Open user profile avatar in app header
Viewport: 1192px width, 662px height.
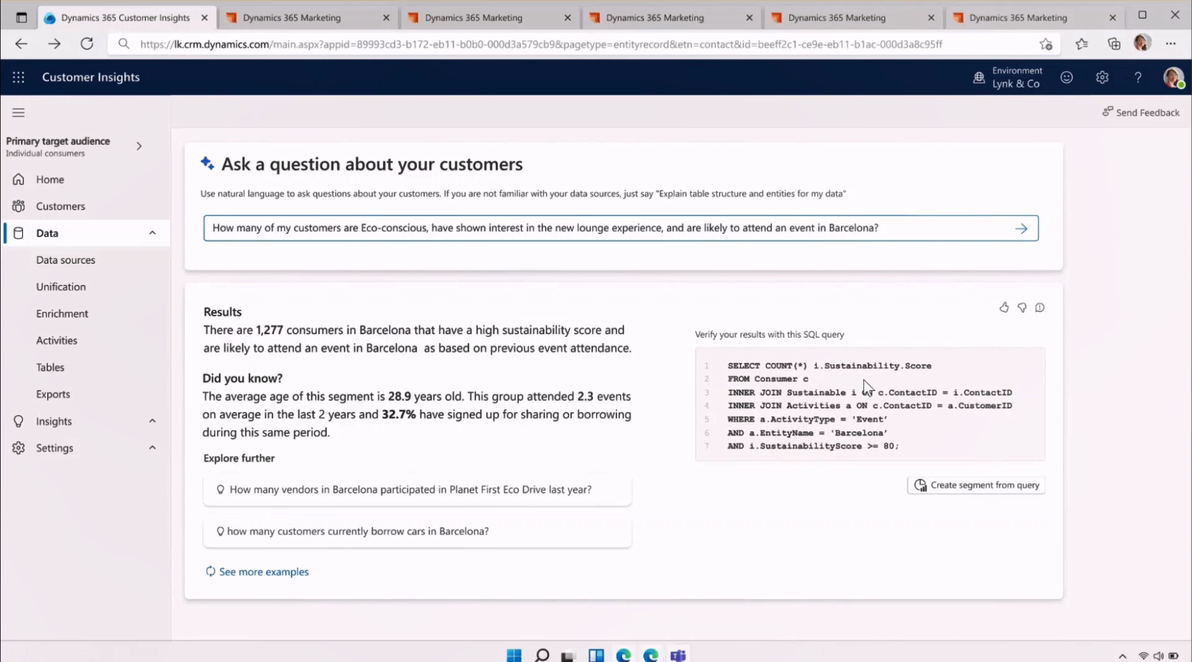[1173, 77]
